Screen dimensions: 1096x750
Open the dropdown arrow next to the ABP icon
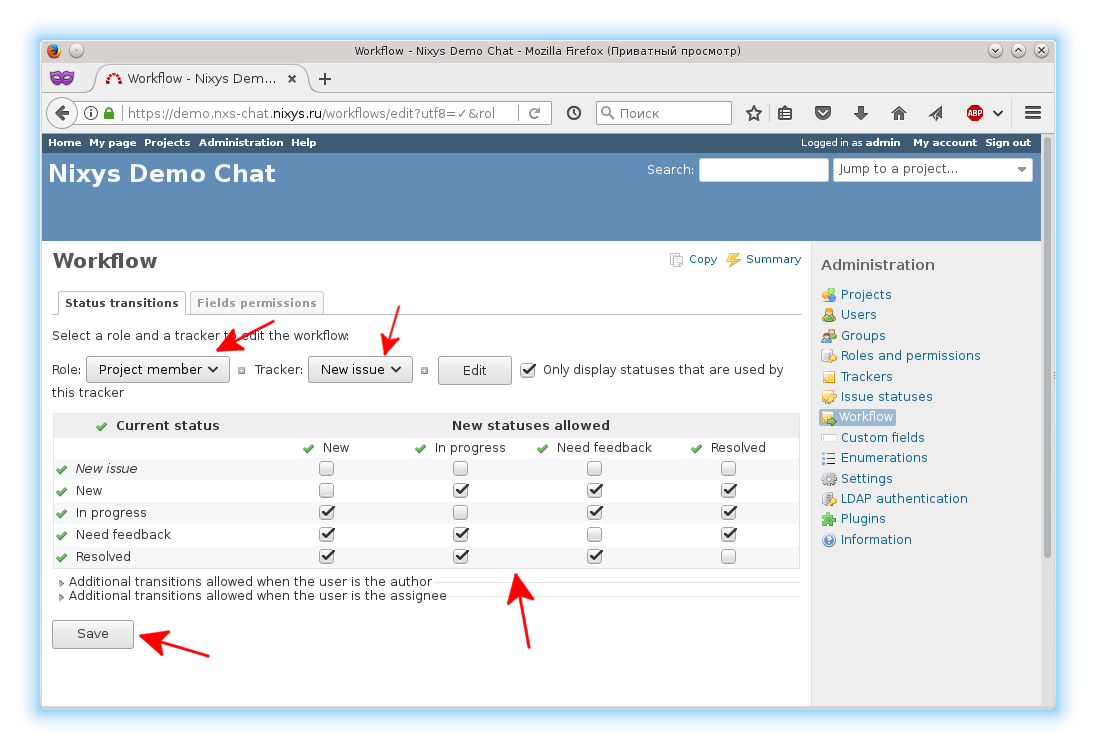(x=998, y=113)
